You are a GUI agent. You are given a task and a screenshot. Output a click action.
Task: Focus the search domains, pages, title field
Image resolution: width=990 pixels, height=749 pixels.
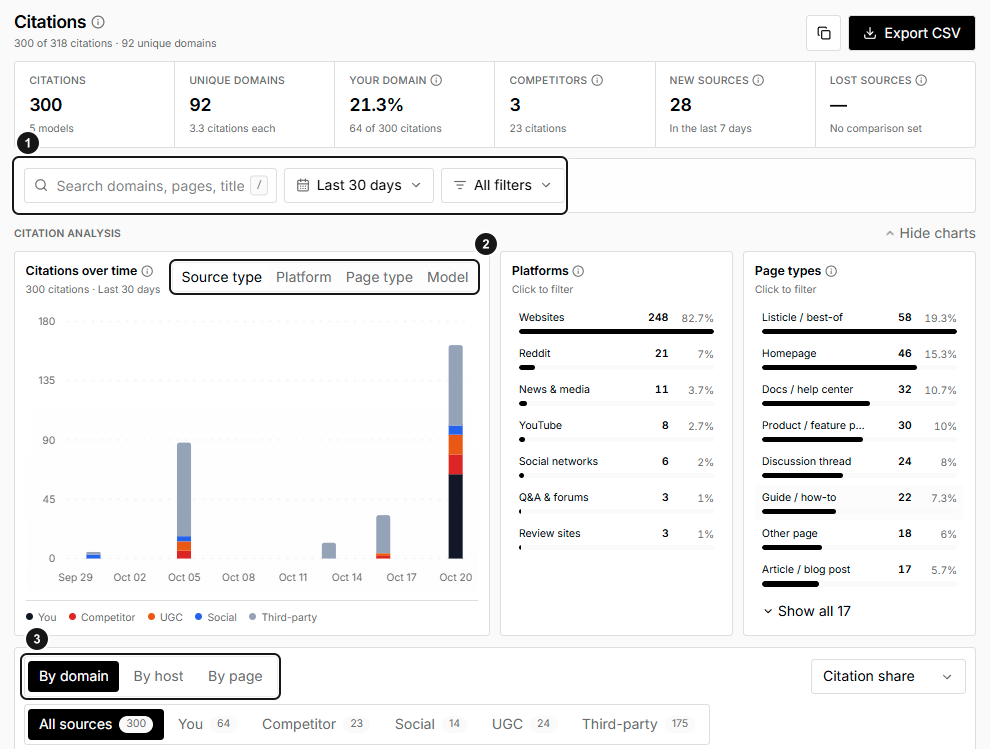(150, 185)
